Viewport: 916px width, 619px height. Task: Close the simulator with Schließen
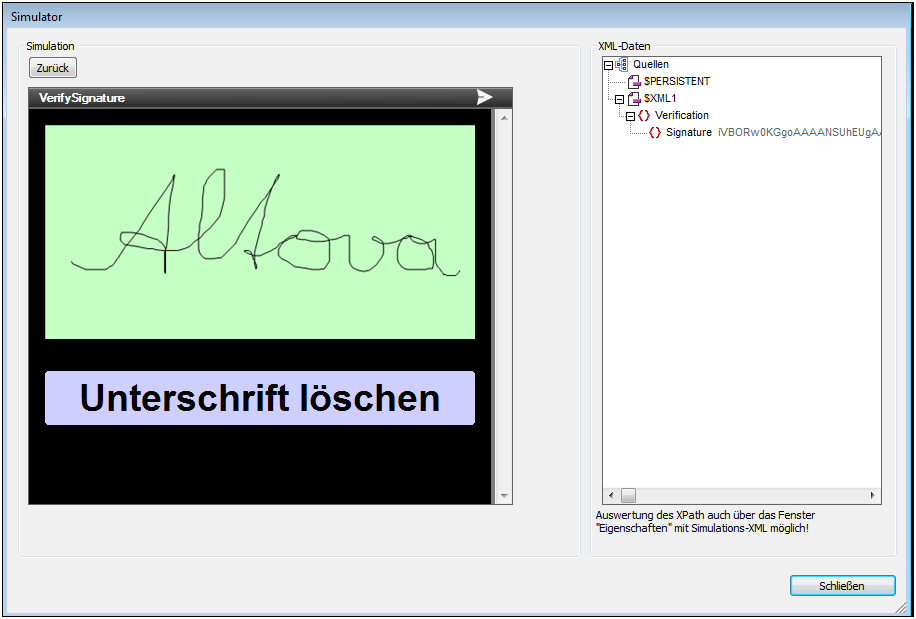(841, 586)
